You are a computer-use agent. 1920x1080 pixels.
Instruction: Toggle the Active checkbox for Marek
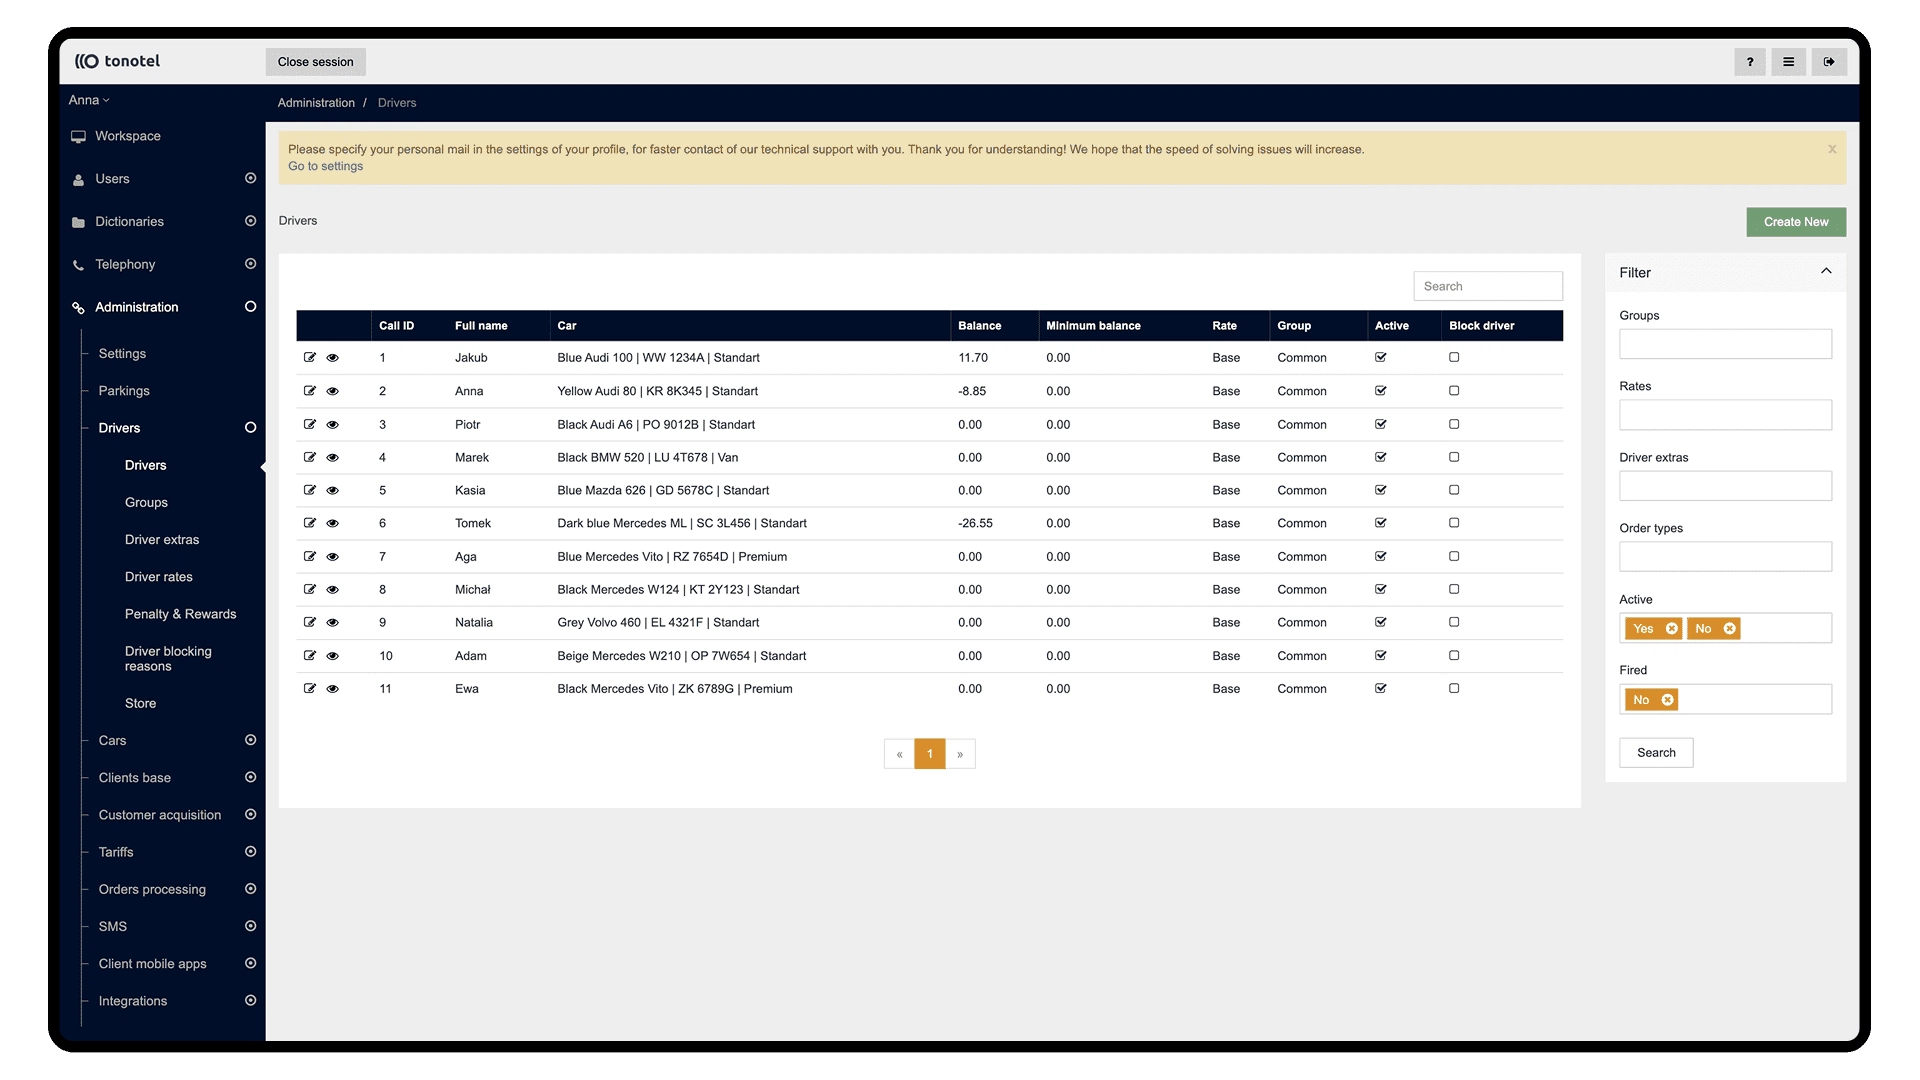coord(1381,457)
